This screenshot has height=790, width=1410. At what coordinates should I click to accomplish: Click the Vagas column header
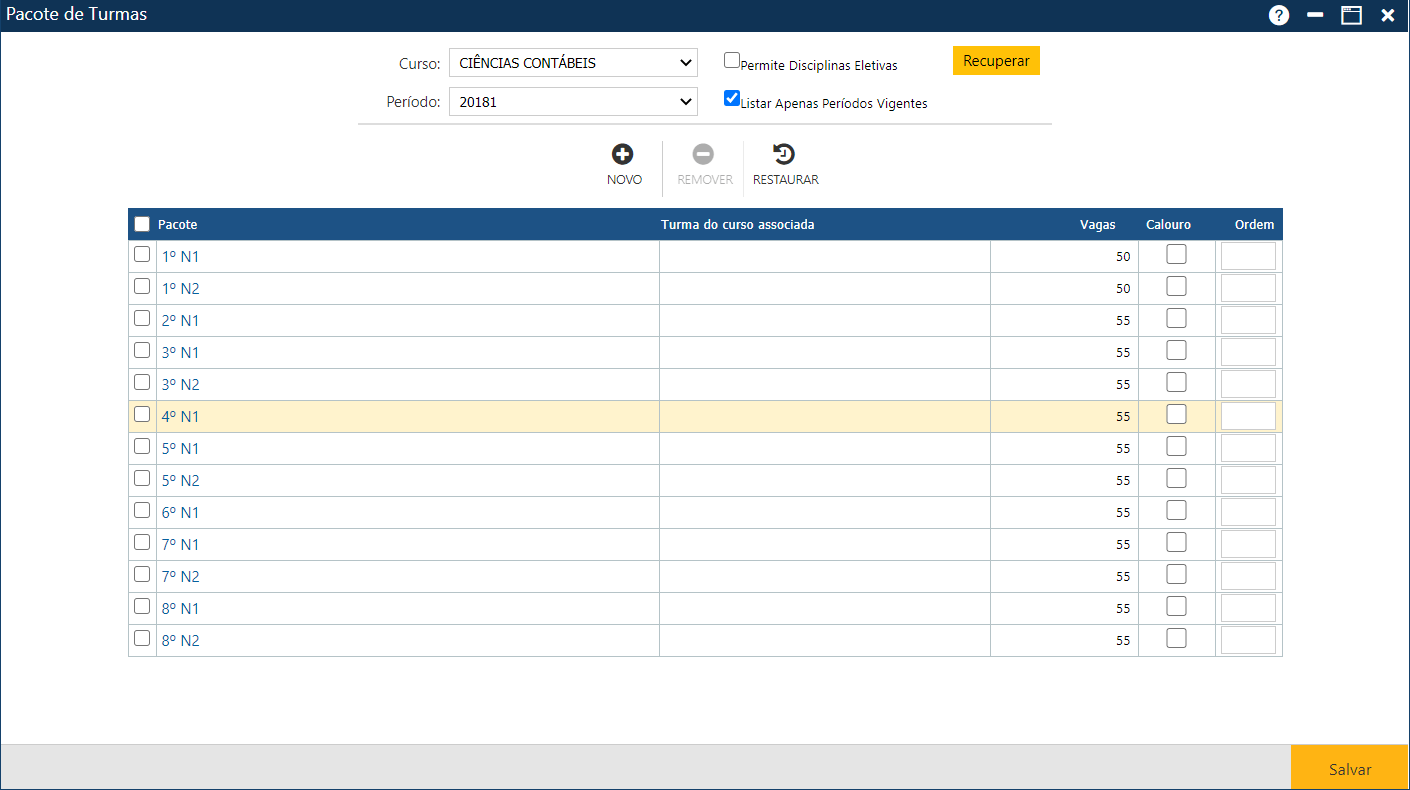pyautogui.click(x=1097, y=225)
